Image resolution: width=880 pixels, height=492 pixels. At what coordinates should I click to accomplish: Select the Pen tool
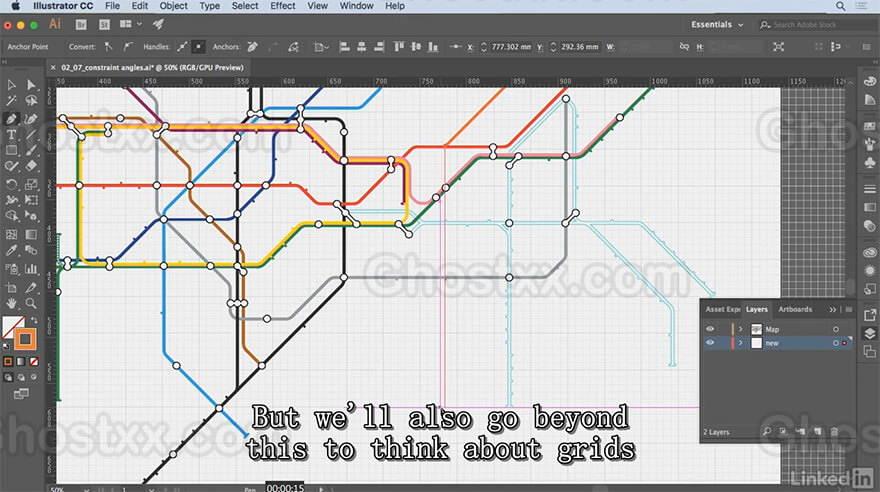point(11,118)
